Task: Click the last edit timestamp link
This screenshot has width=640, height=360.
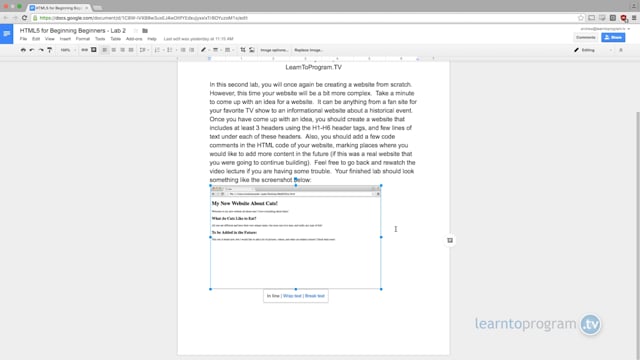Action: pos(198,39)
